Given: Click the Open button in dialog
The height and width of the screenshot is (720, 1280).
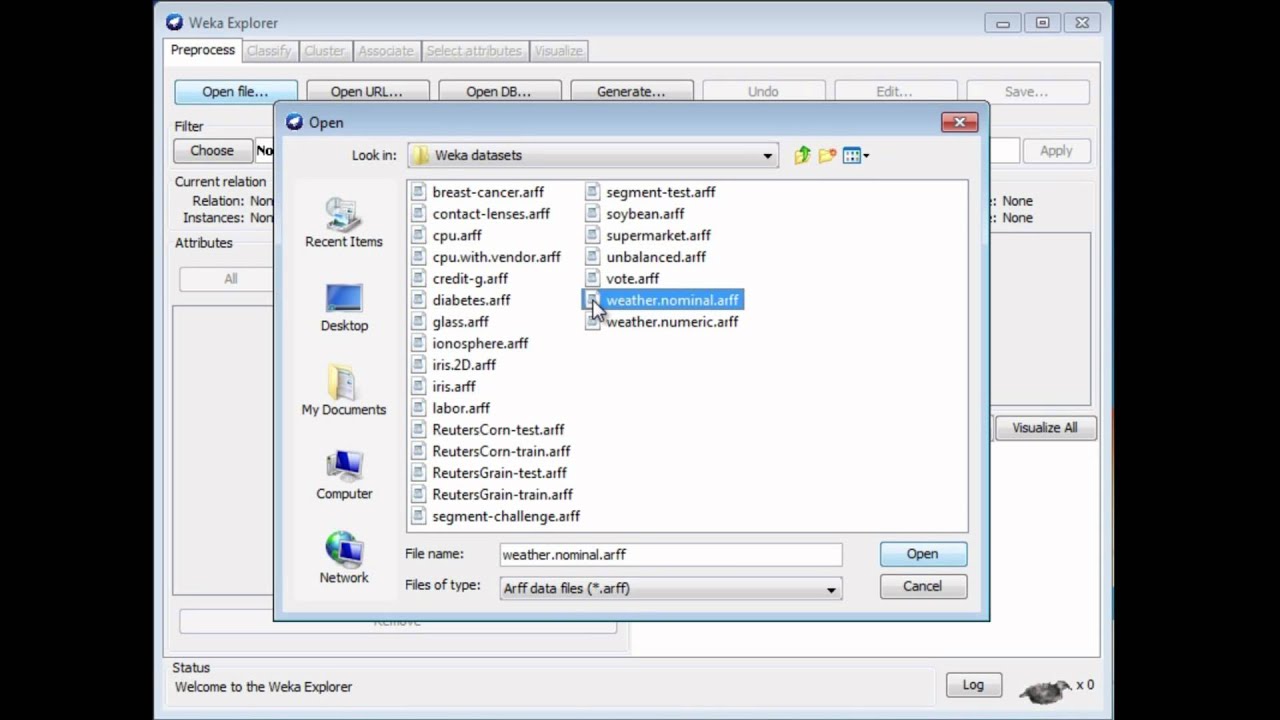Looking at the screenshot, I should coord(922,554).
